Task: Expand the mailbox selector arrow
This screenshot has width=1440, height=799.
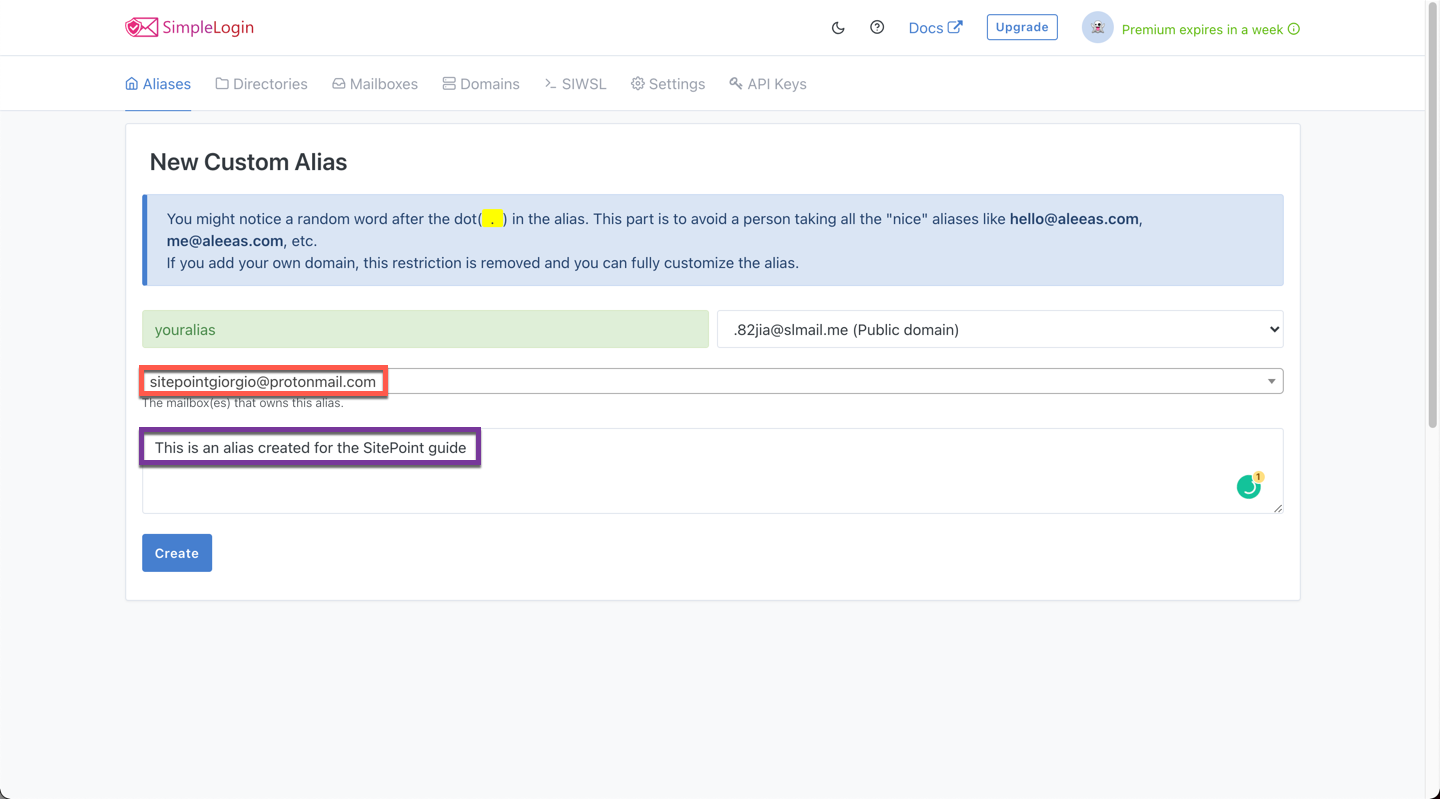Action: click(x=1272, y=381)
